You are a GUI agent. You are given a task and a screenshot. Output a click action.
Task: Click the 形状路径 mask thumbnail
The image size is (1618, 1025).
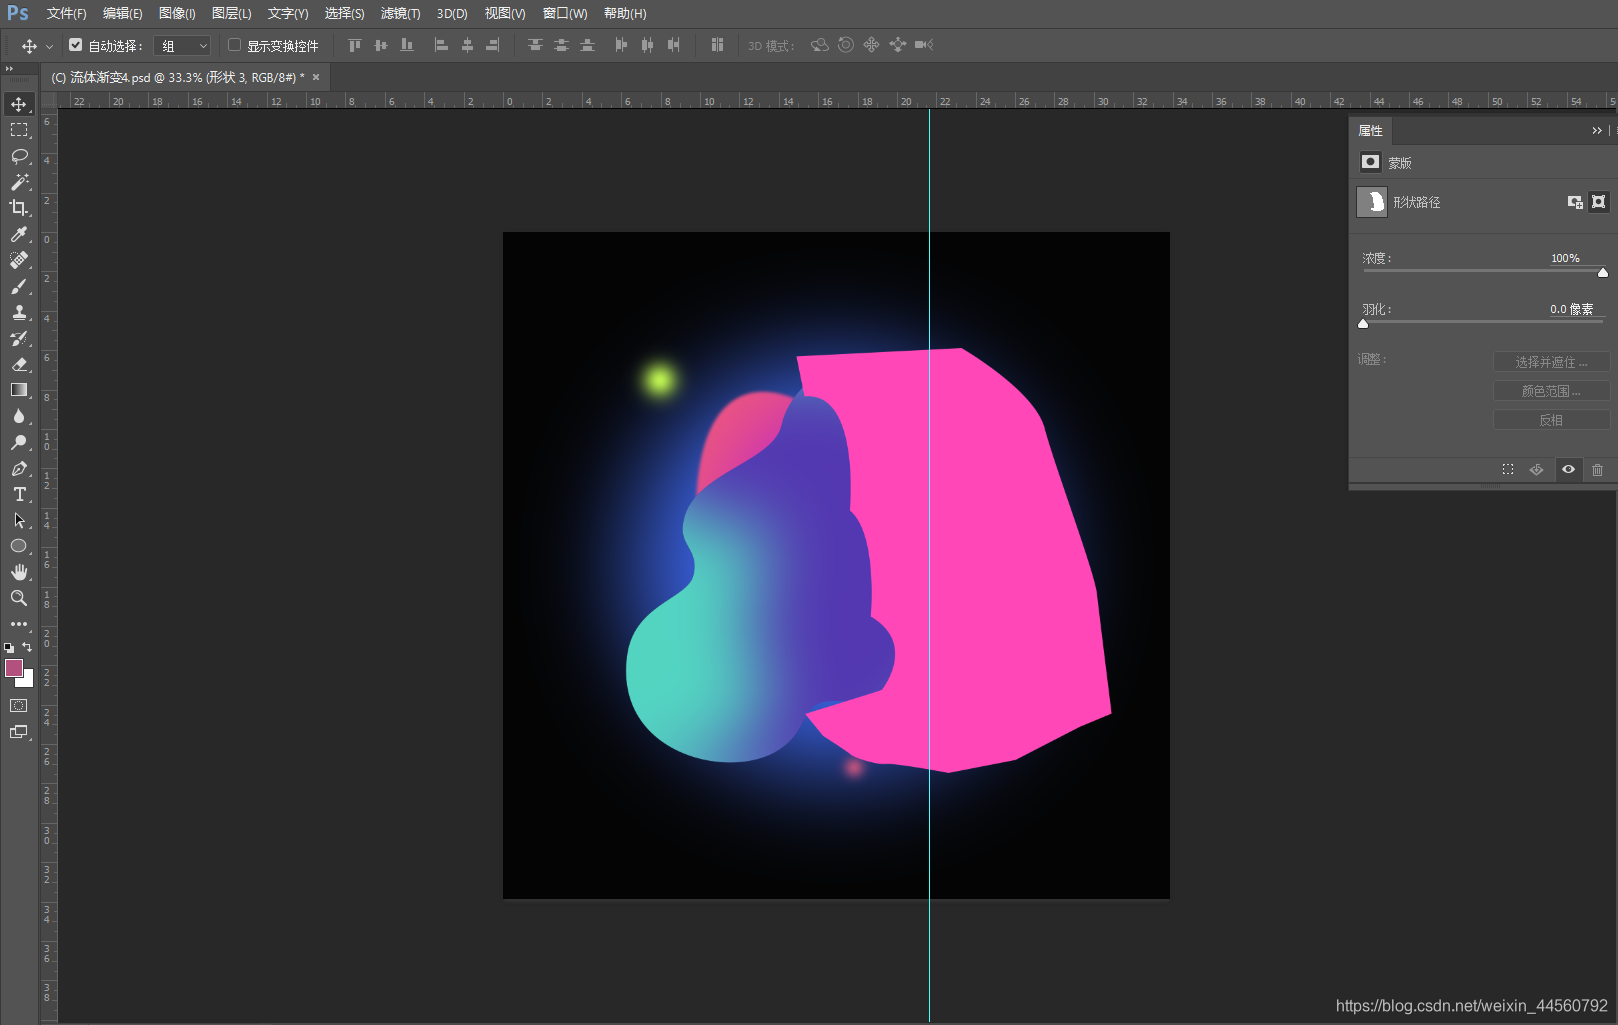(1372, 202)
